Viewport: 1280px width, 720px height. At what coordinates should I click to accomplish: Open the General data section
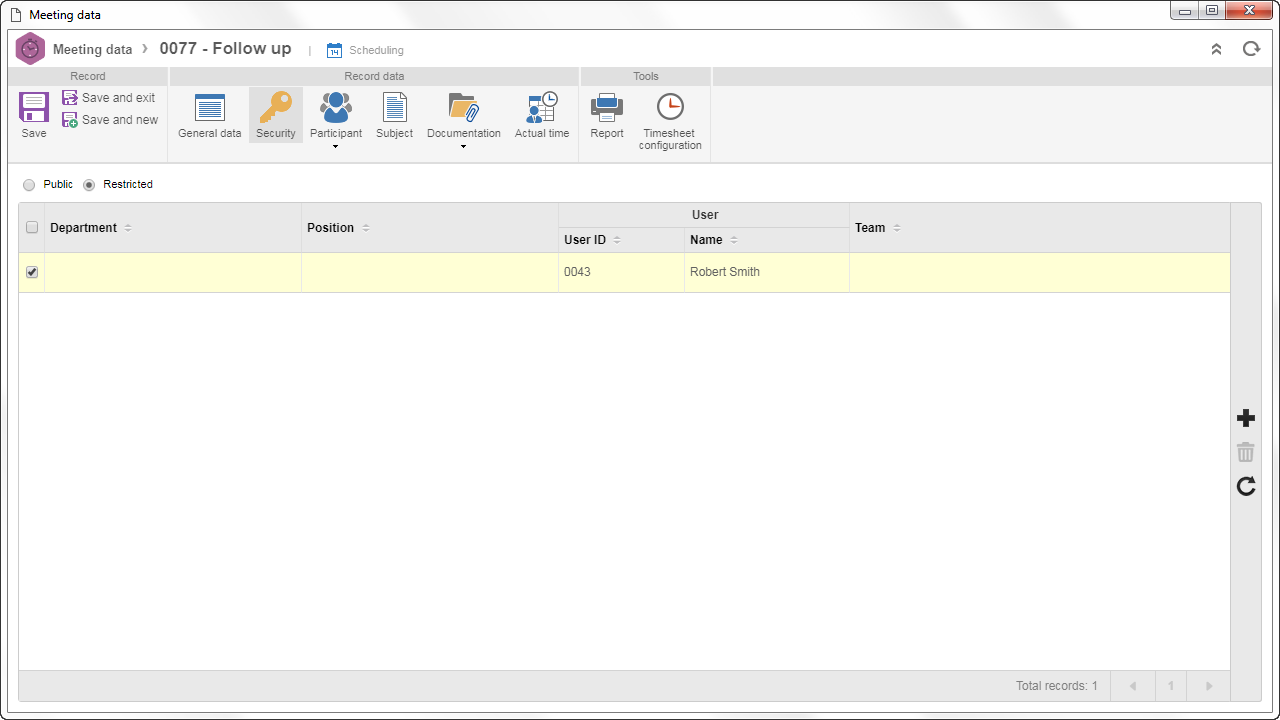pyautogui.click(x=210, y=115)
